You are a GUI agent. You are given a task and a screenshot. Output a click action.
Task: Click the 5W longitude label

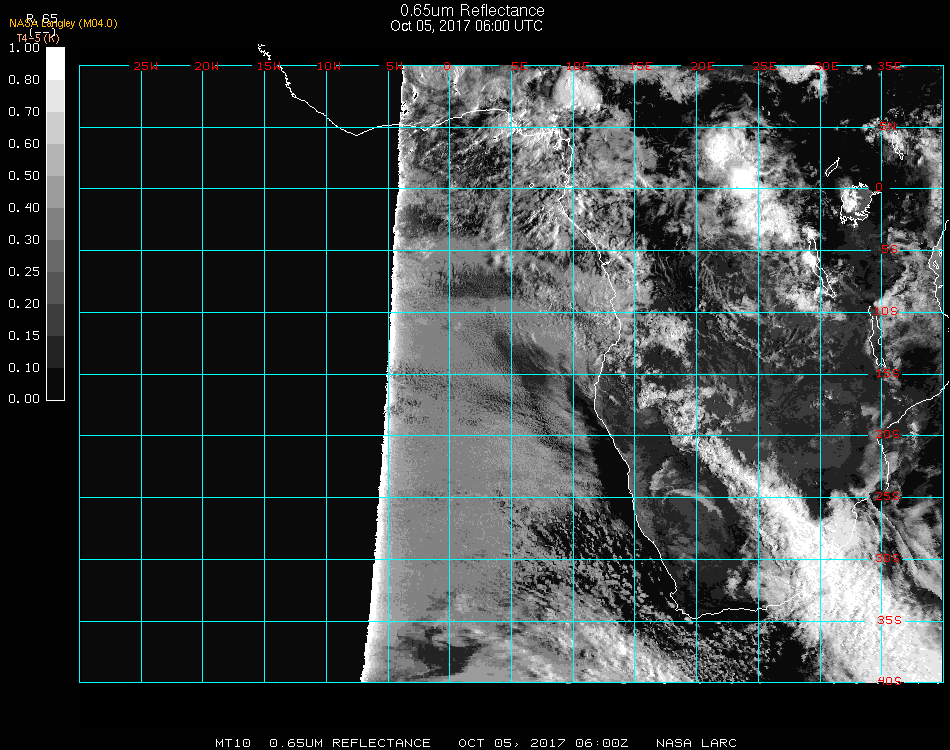[394, 66]
